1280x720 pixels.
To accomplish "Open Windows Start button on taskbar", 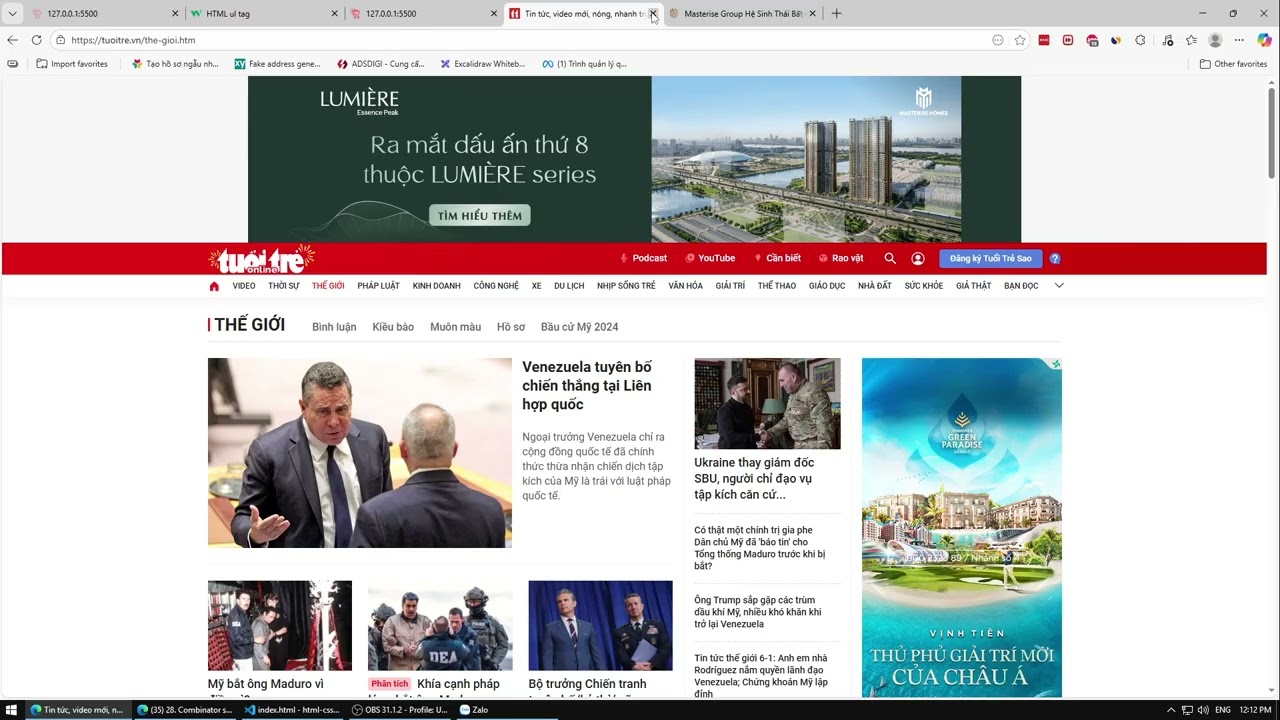I will [12, 710].
